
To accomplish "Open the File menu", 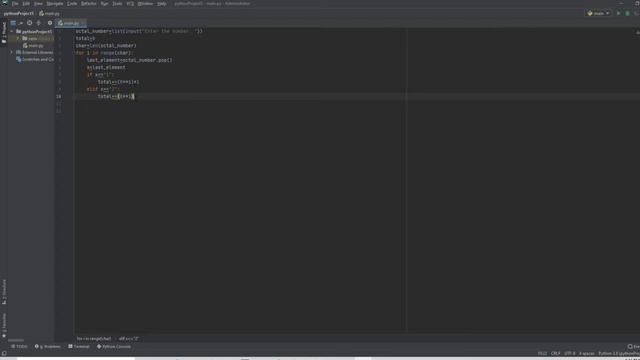I will click(15, 4).
